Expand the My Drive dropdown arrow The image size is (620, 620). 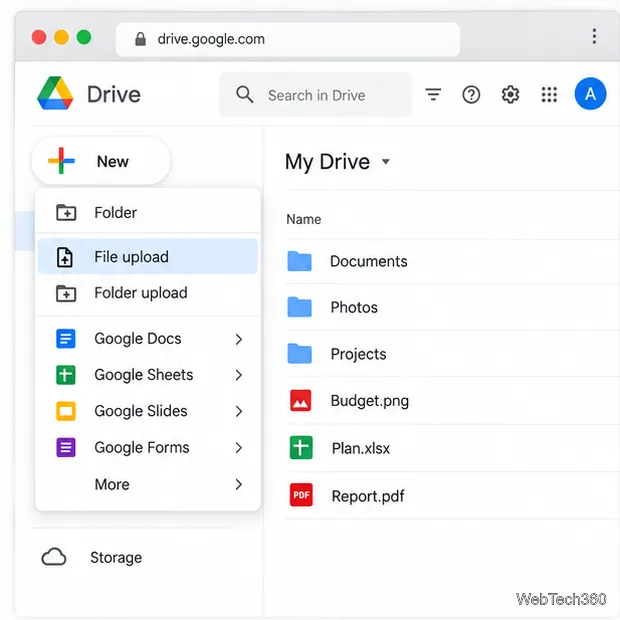click(386, 161)
